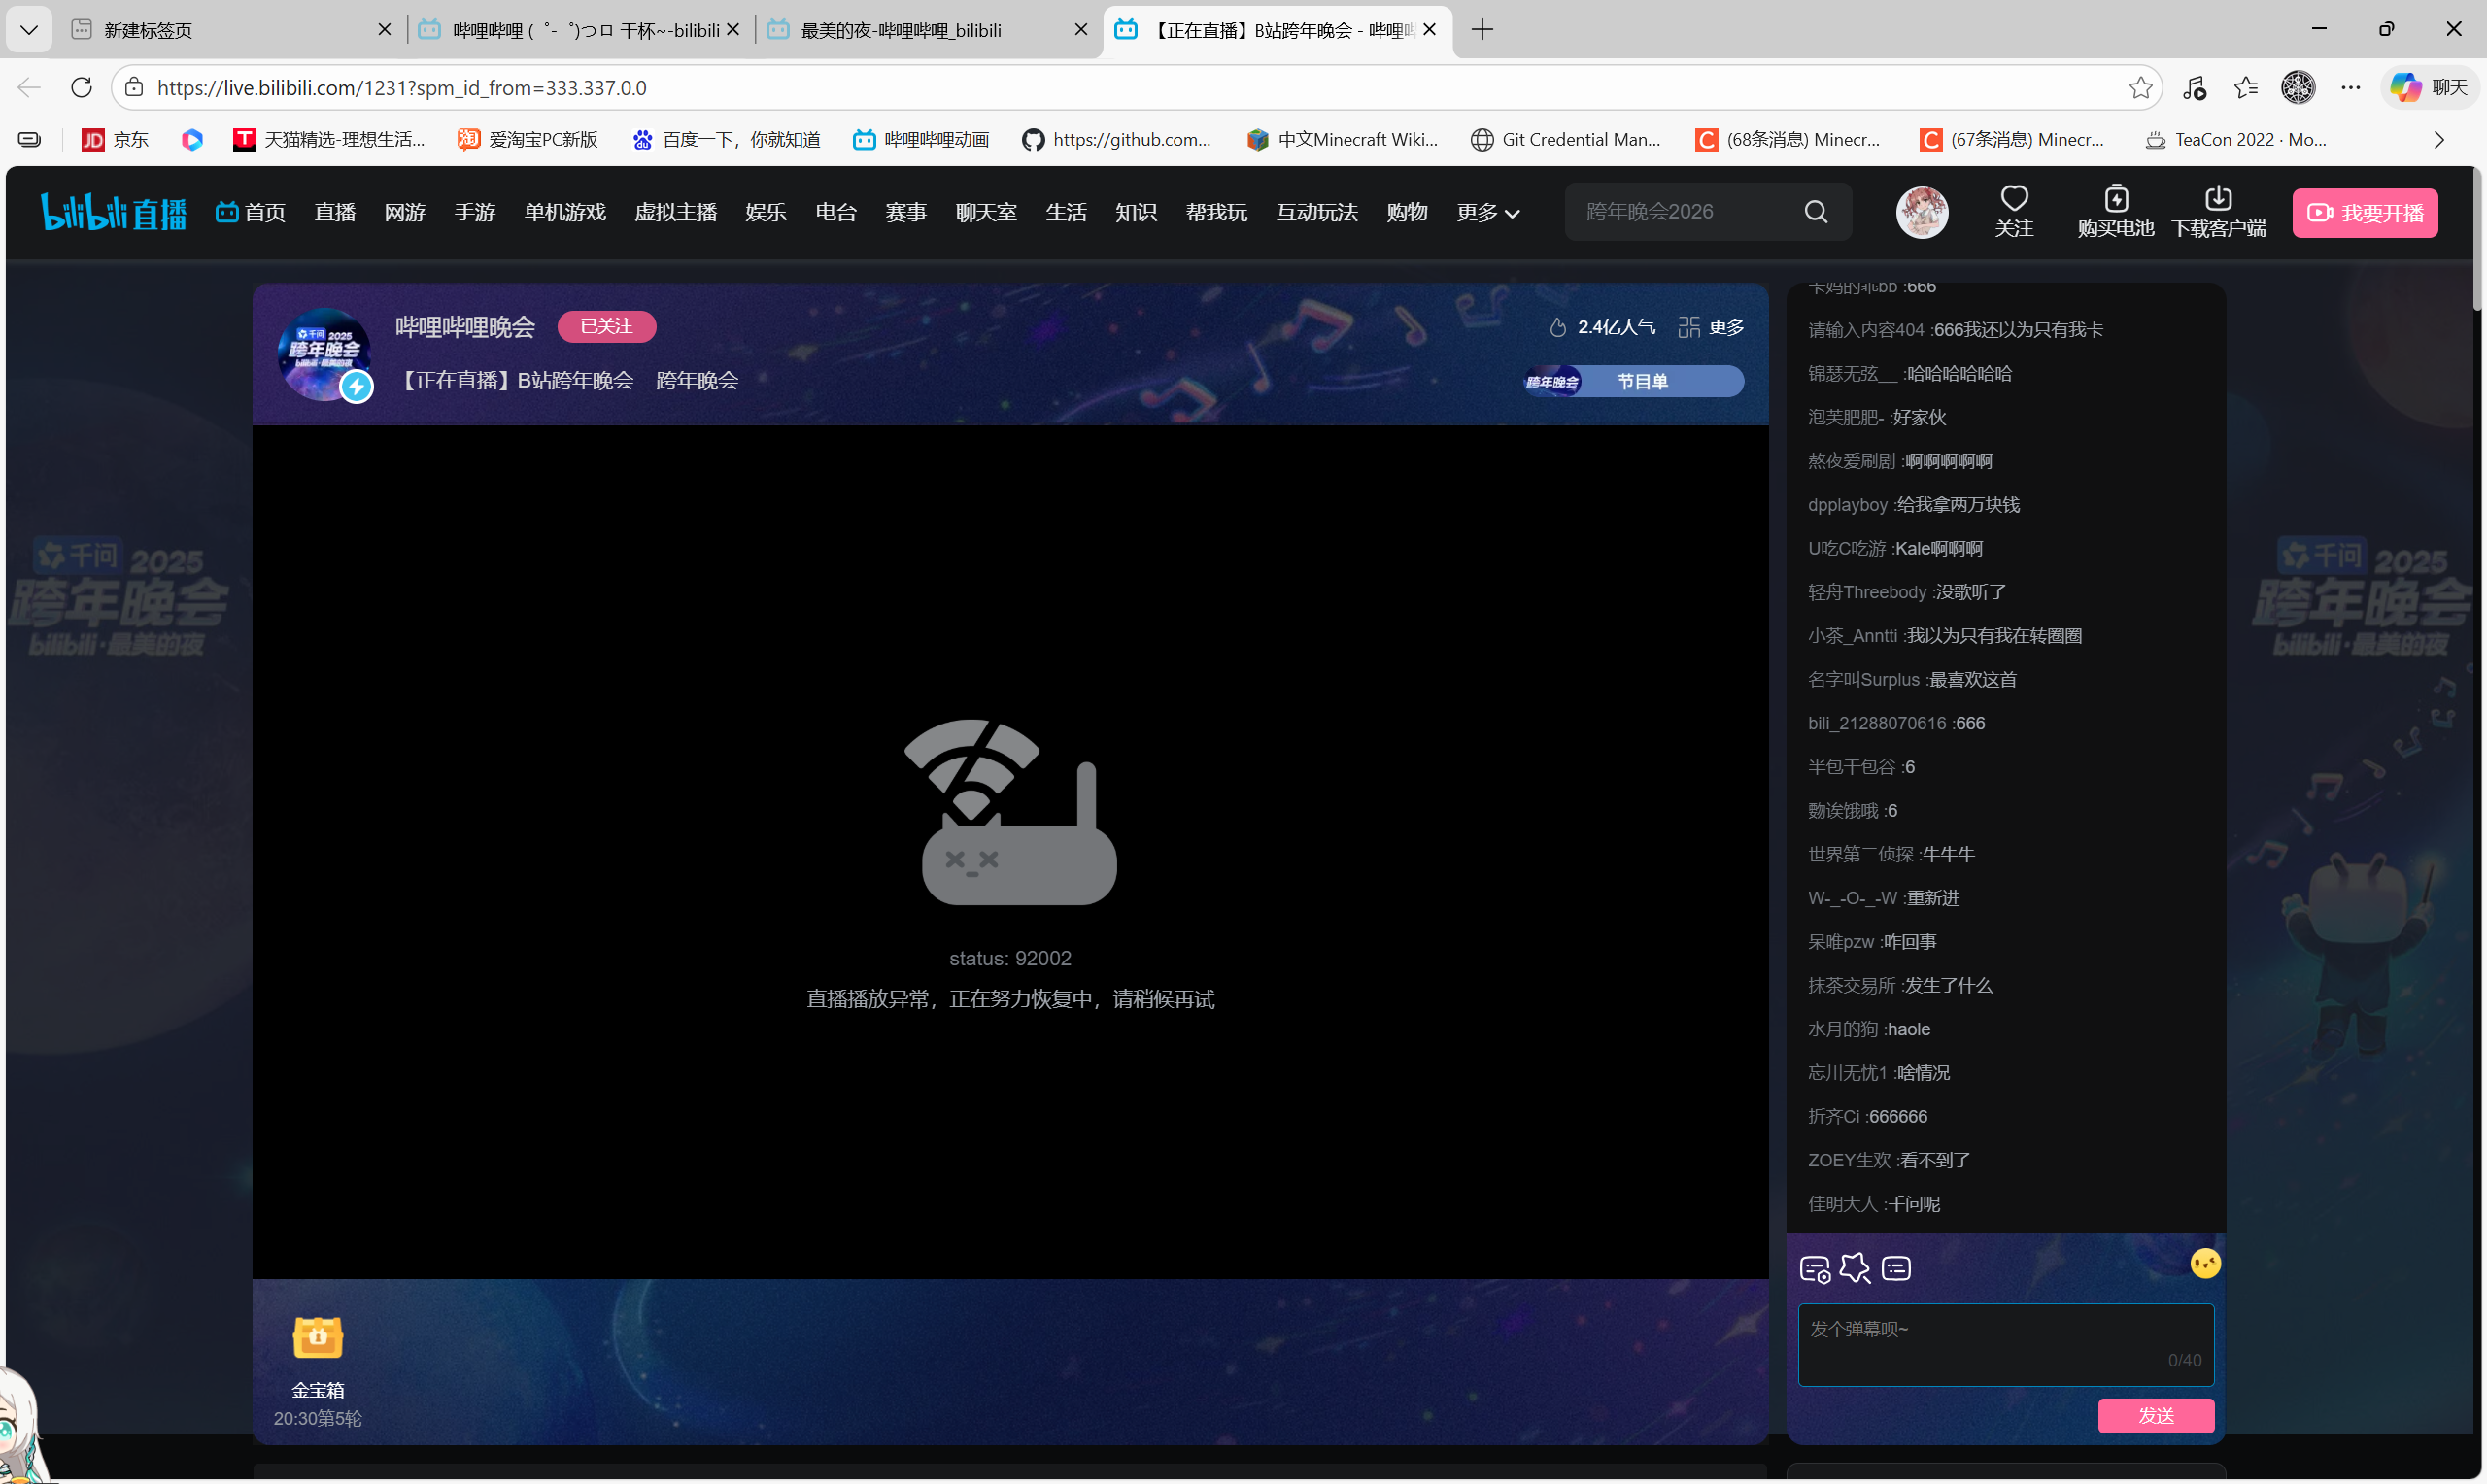2487x1484 pixels.
Task: Open the tab list chevron
Action: click(x=29, y=30)
